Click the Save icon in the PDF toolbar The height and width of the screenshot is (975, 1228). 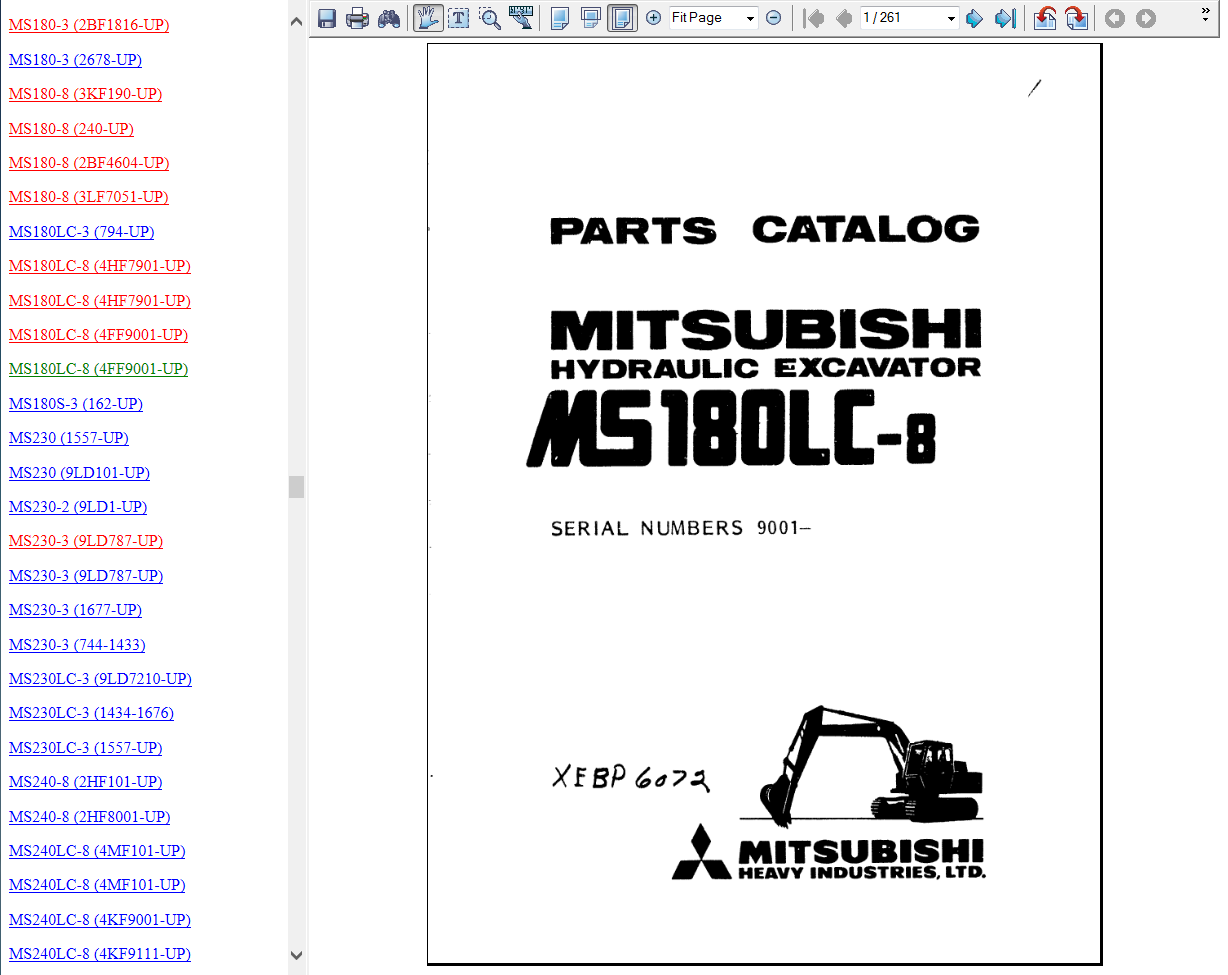(326, 18)
